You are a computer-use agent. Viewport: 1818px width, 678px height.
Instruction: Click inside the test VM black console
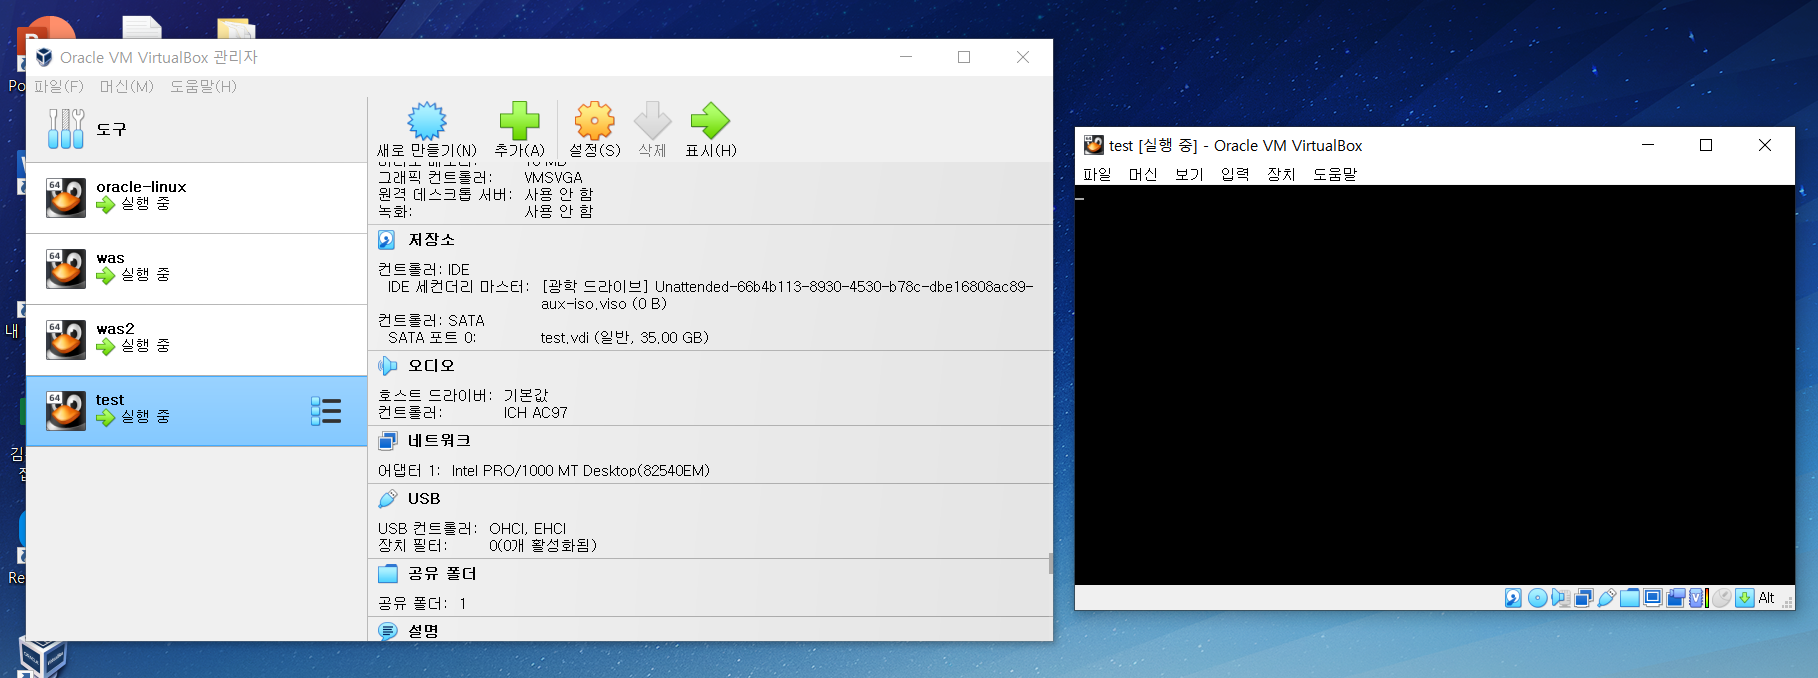tap(1434, 385)
